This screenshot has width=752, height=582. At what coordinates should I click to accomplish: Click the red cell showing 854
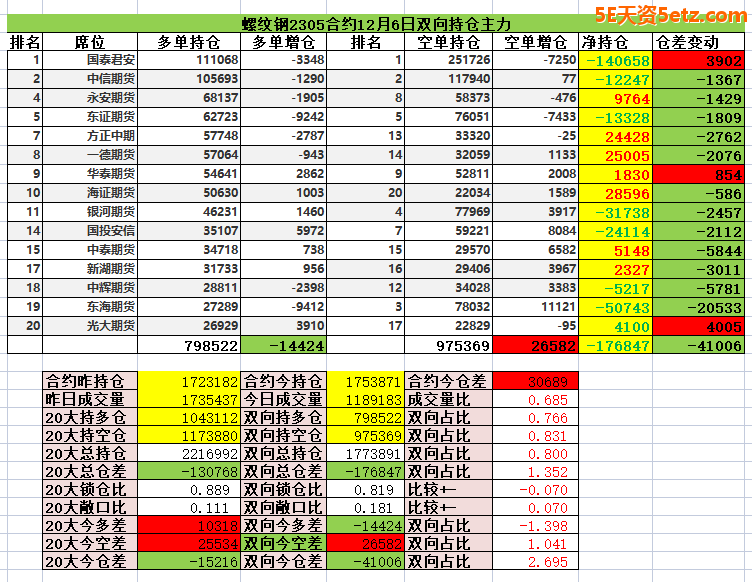(x=698, y=175)
